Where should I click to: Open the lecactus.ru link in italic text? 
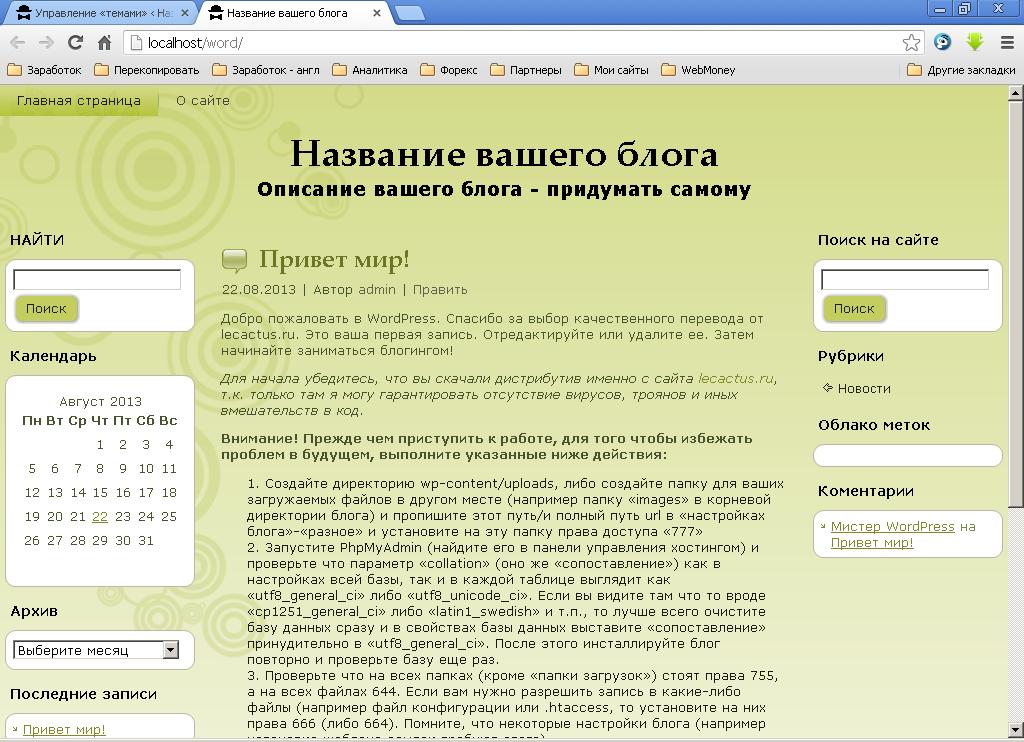pos(736,378)
